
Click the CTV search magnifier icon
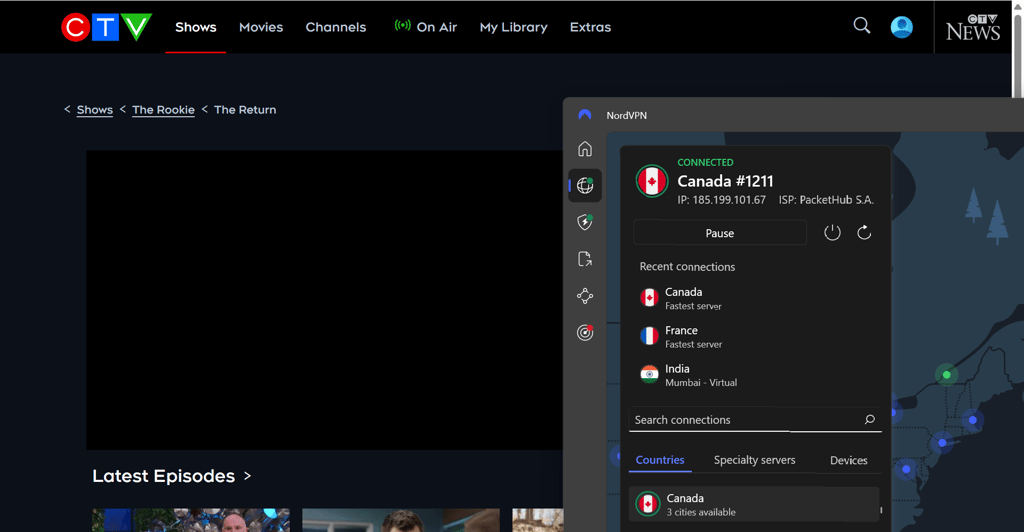[862, 25]
